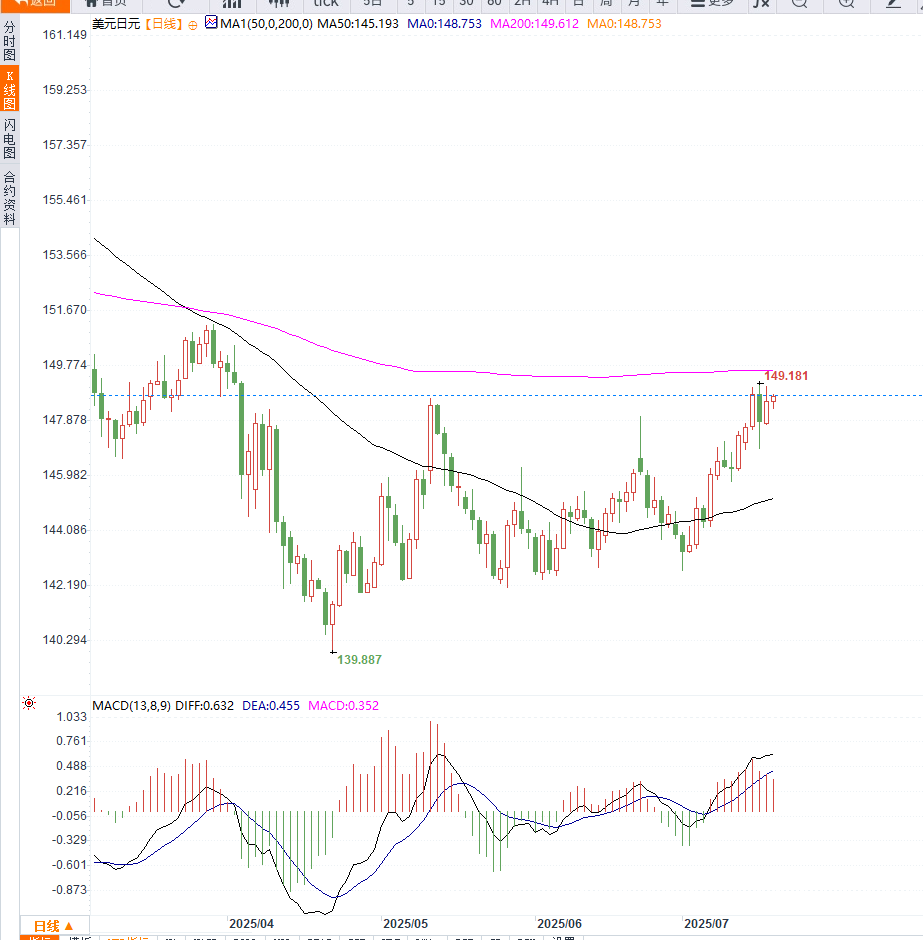Open the 更多 more menu
Viewport: 923px width, 940px height.
pos(712,4)
